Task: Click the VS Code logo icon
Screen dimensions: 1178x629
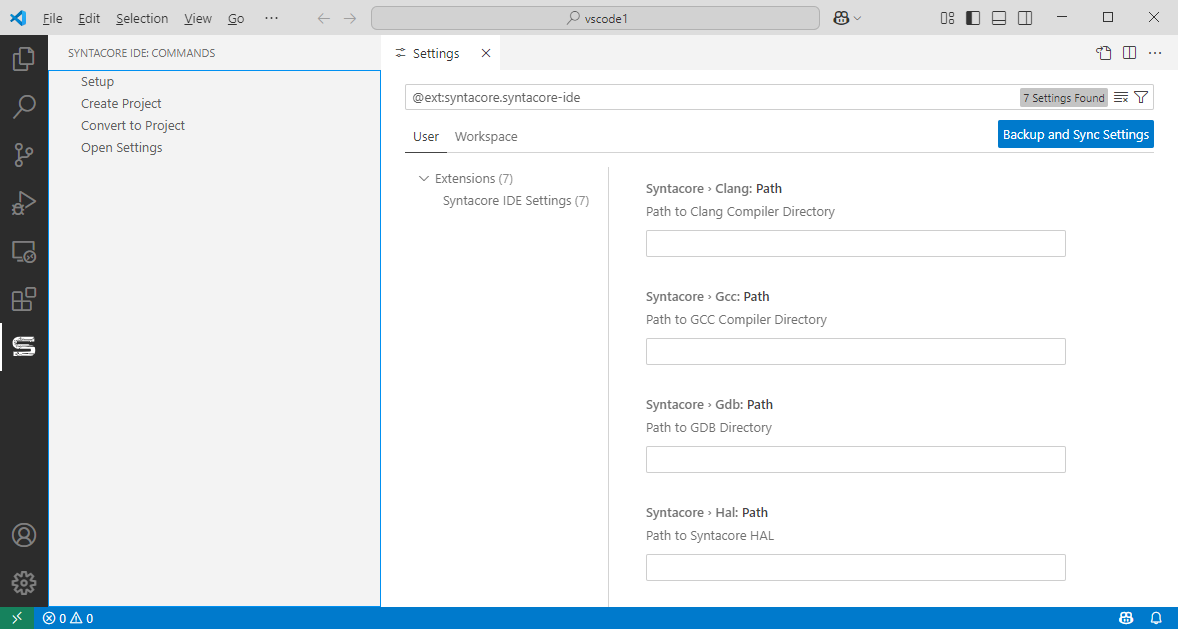Action: click(18, 17)
